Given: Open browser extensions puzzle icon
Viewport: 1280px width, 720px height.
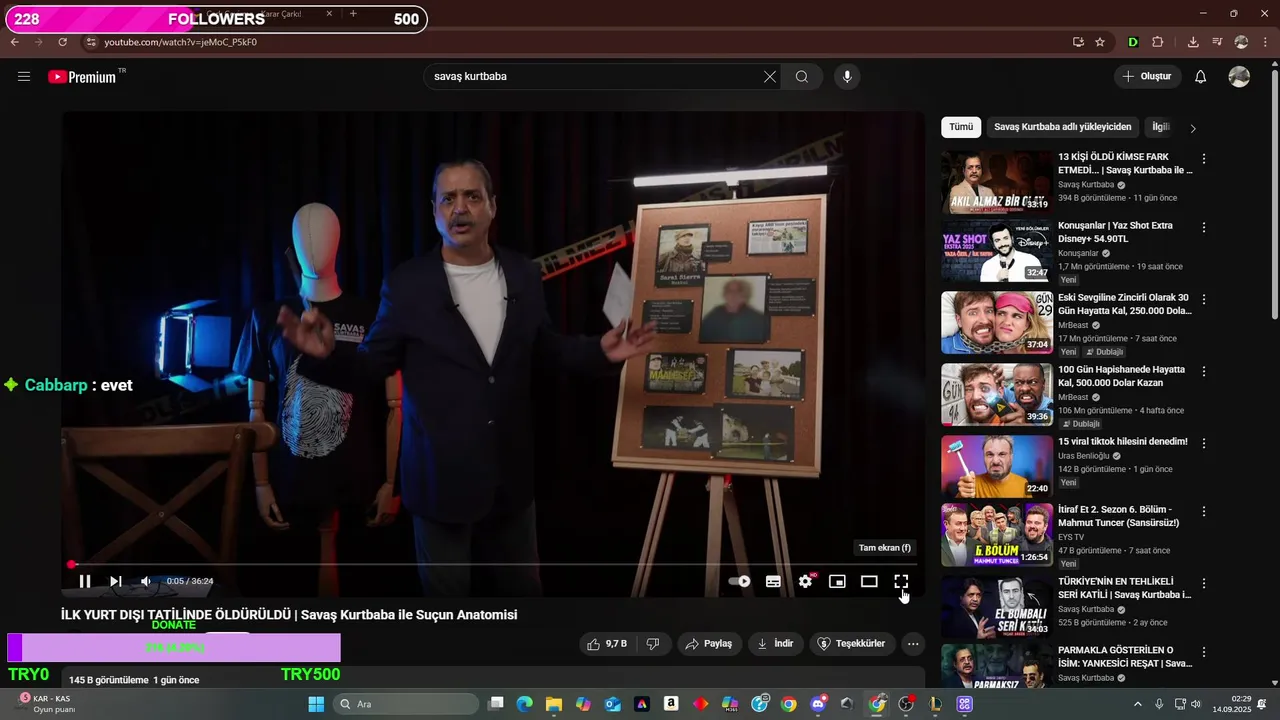Looking at the screenshot, I should pyautogui.click(x=1158, y=42).
